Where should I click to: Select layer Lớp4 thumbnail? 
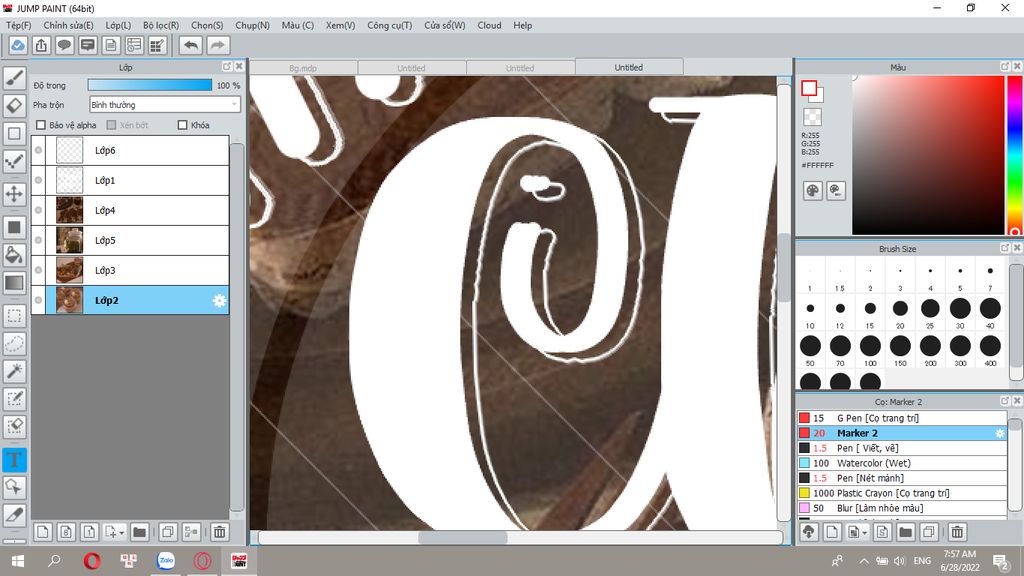point(69,210)
